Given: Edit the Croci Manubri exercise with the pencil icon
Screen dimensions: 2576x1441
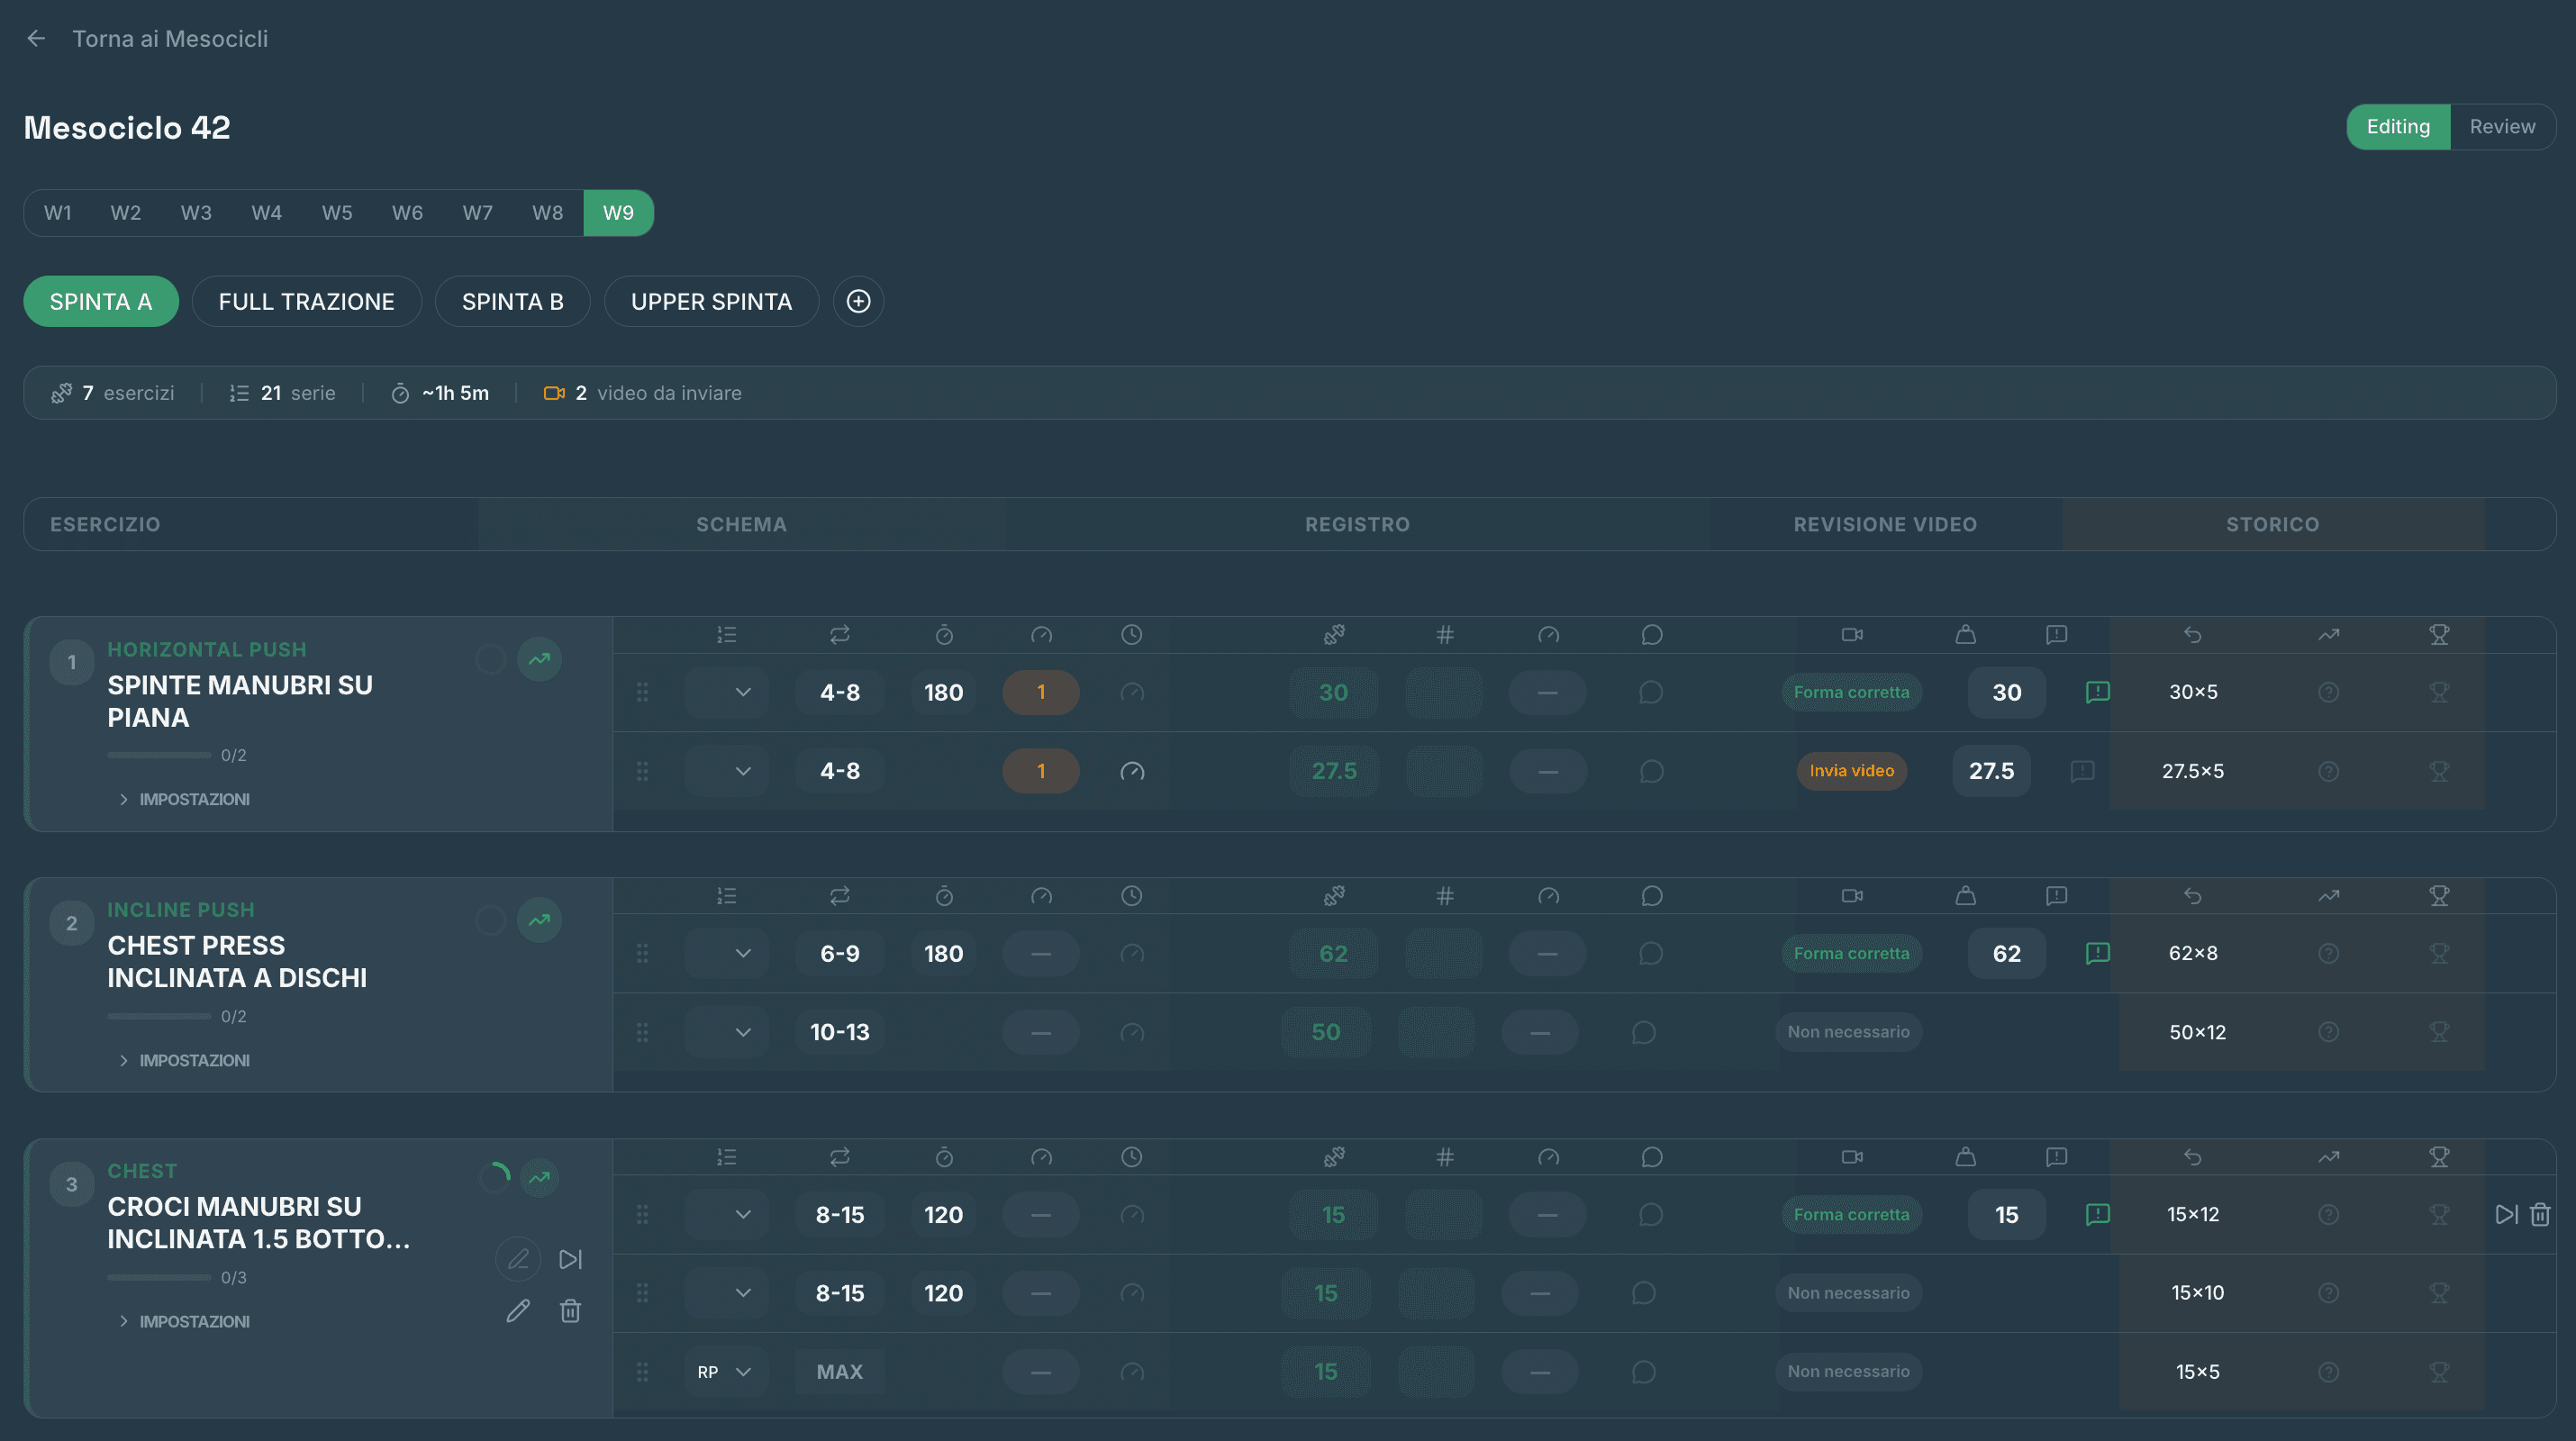Looking at the screenshot, I should coord(518,1310).
